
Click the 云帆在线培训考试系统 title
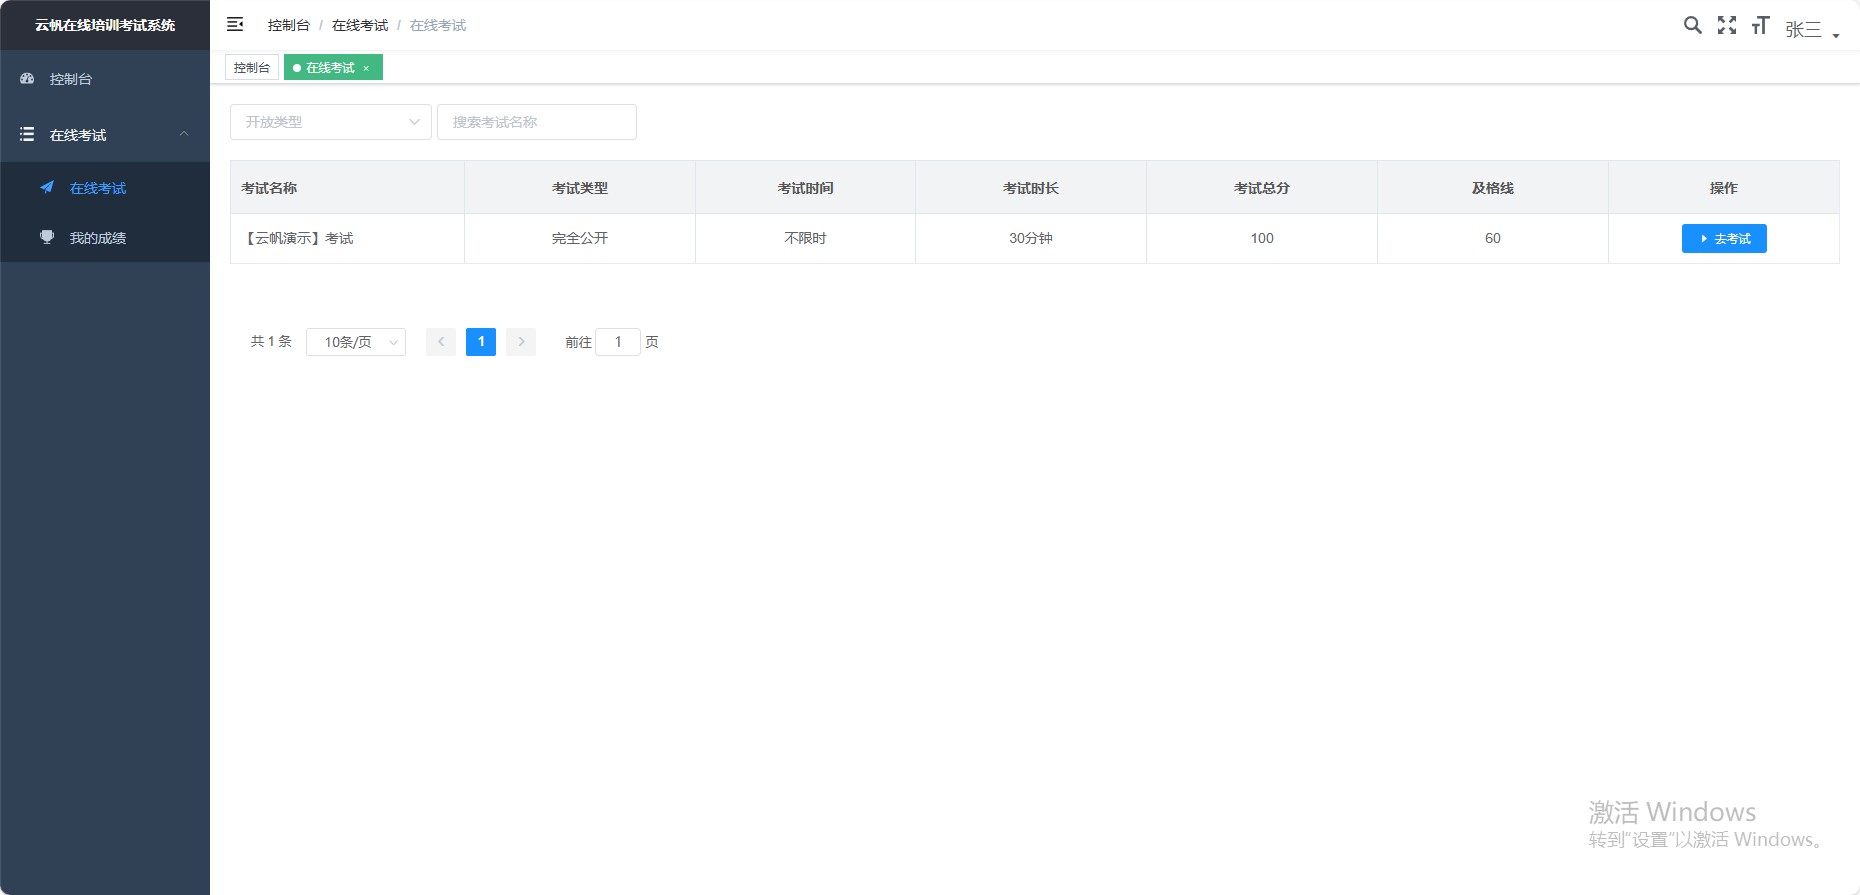click(105, 25)
